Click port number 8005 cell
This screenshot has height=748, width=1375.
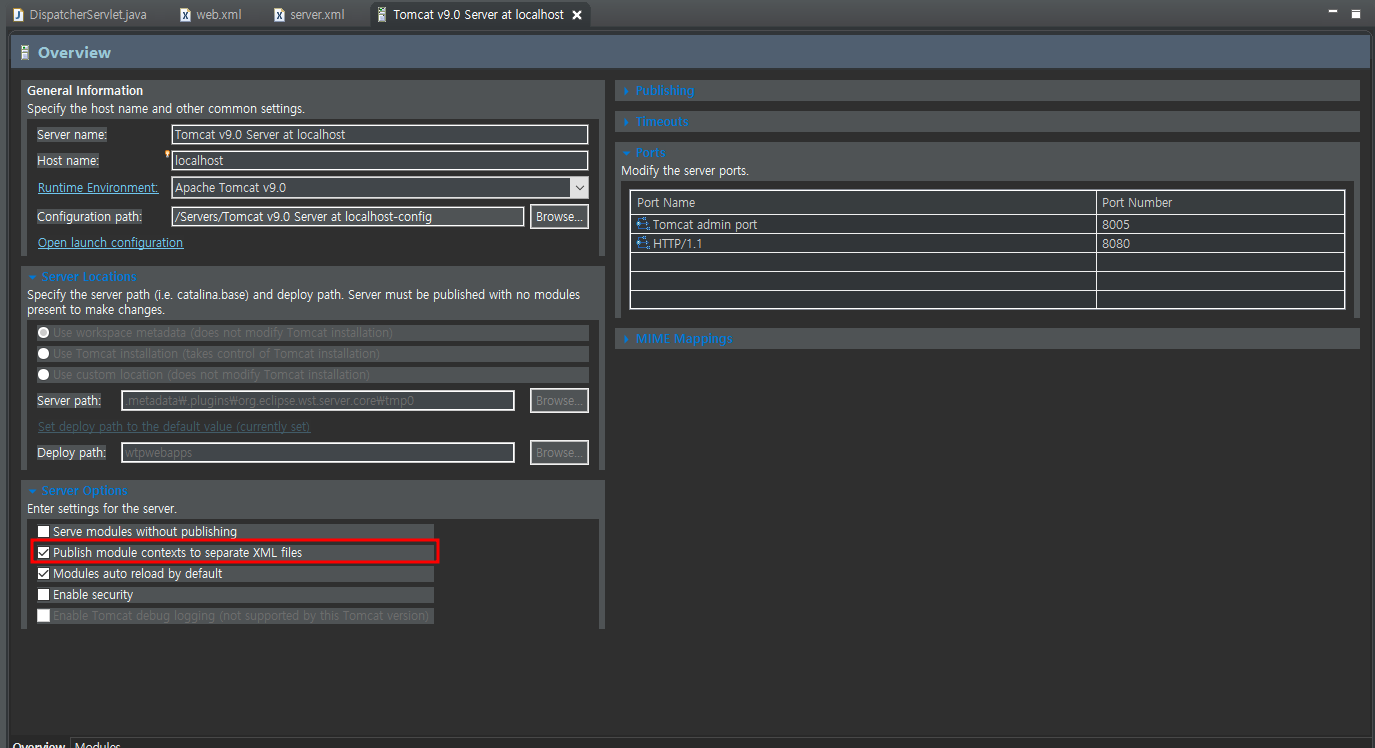tap(1220, 224)
